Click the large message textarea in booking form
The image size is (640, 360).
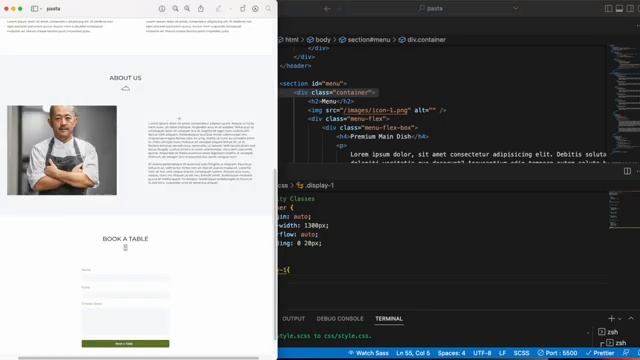(125, 322)
